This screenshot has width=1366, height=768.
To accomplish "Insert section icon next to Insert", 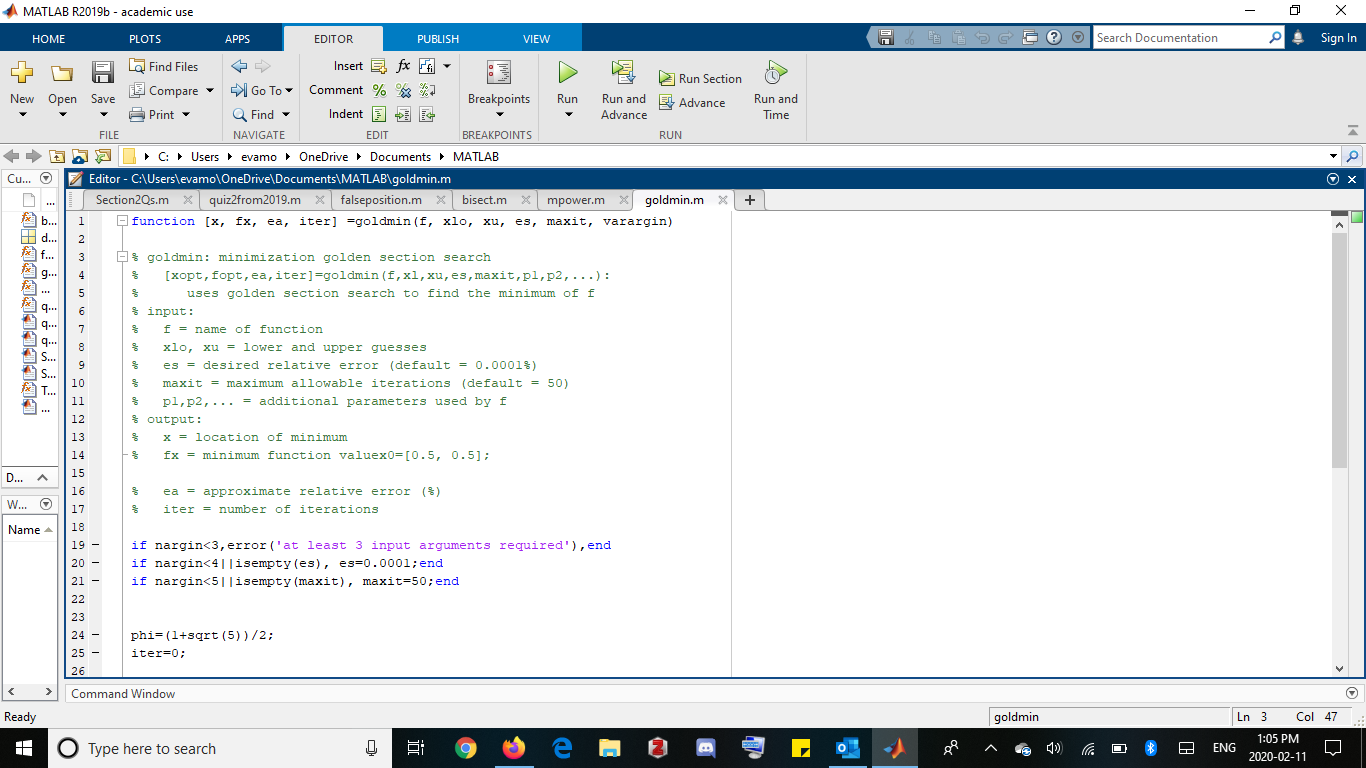I will click(379, 66).
